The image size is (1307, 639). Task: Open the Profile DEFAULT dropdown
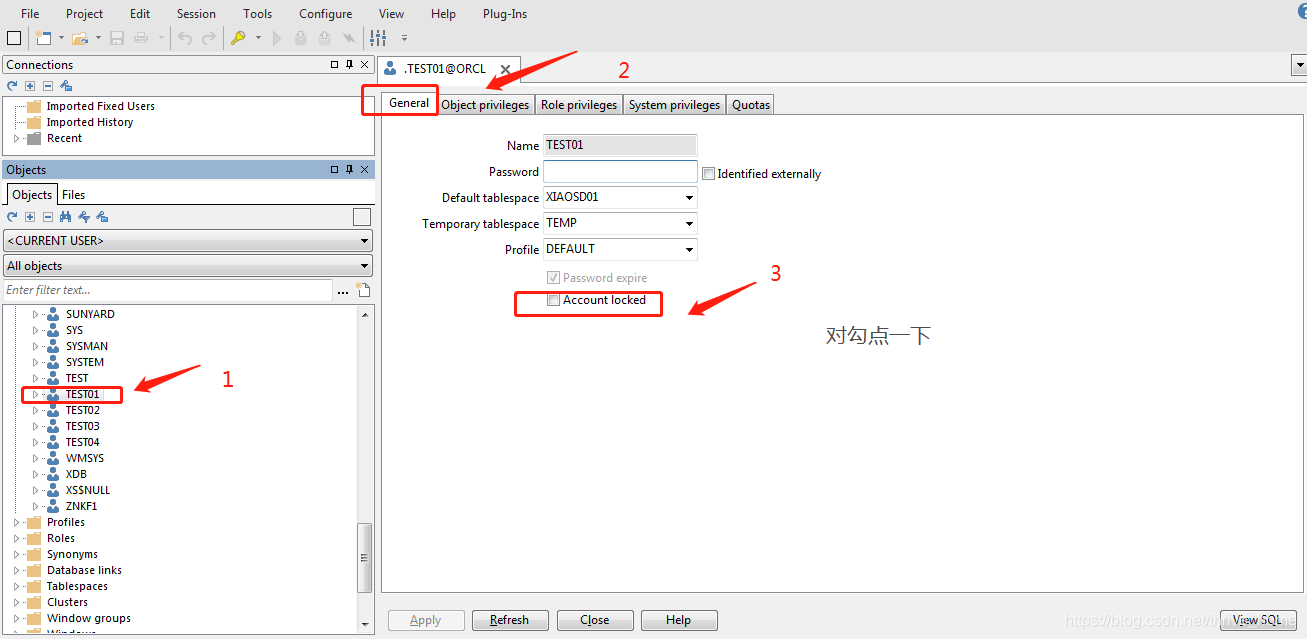click(689, 250)
